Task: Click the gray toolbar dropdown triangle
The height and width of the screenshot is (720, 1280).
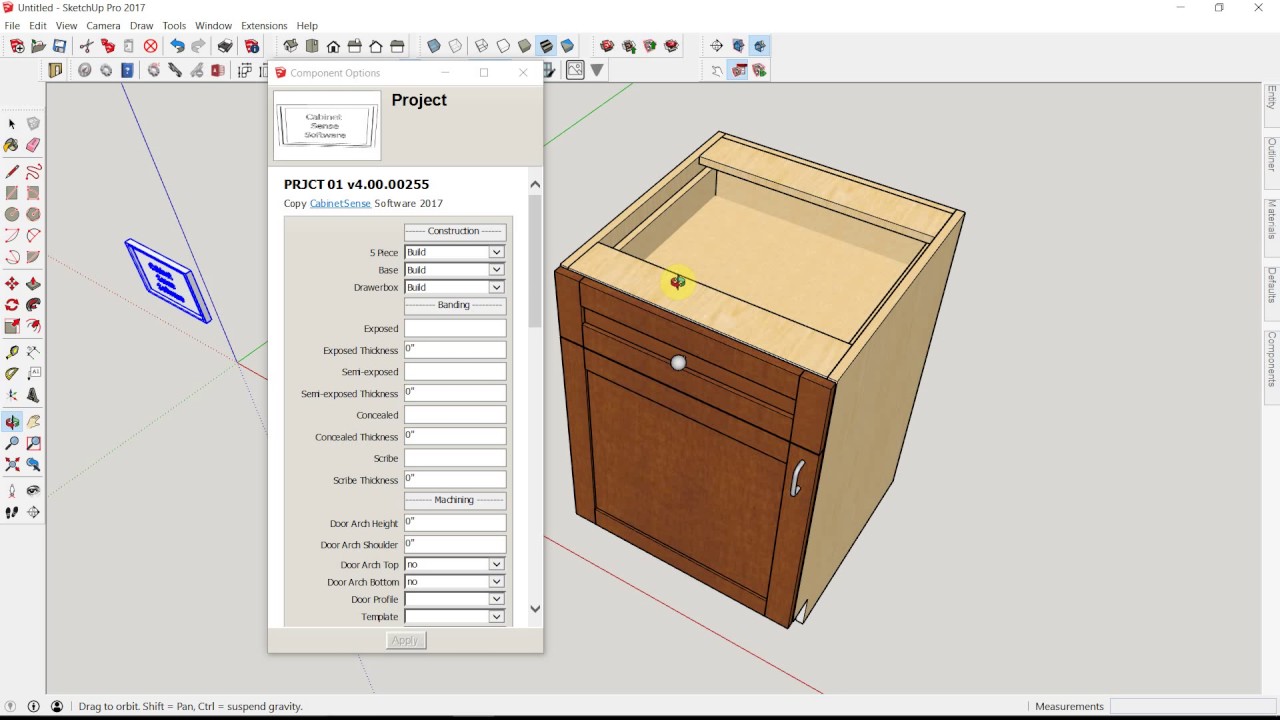Action: (597, 70)
